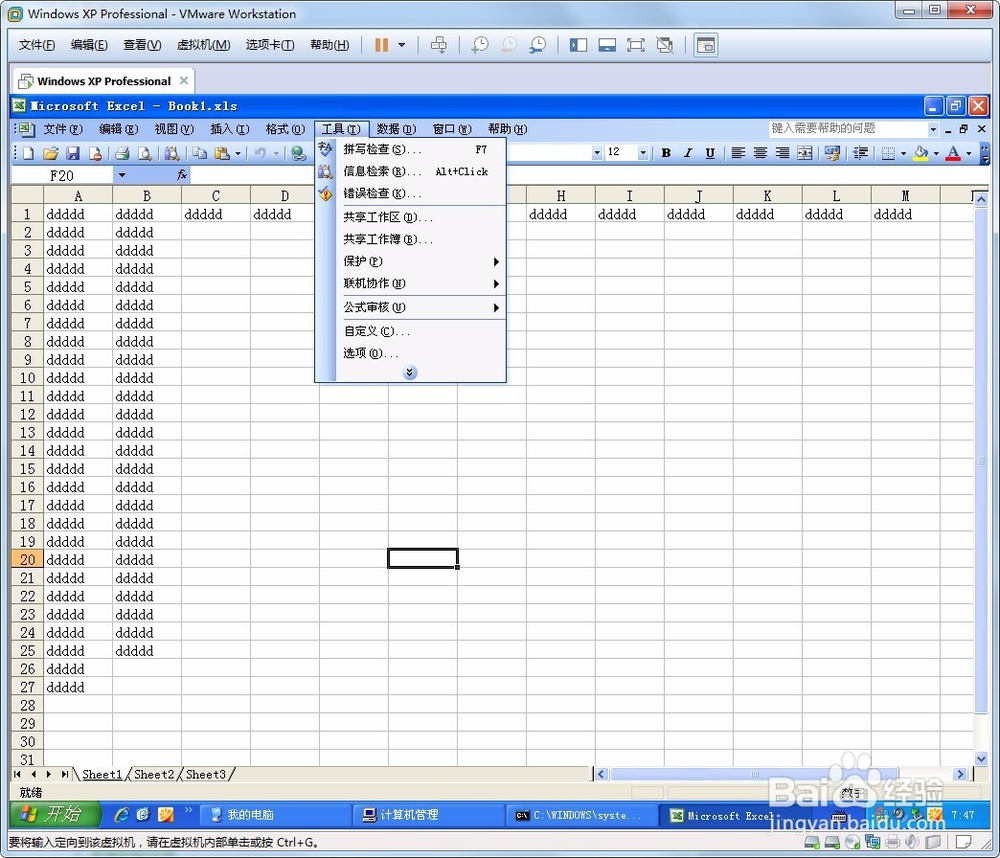Click the Align Left icon
Screen dimensions: 1000x858
tap(738, 153)
